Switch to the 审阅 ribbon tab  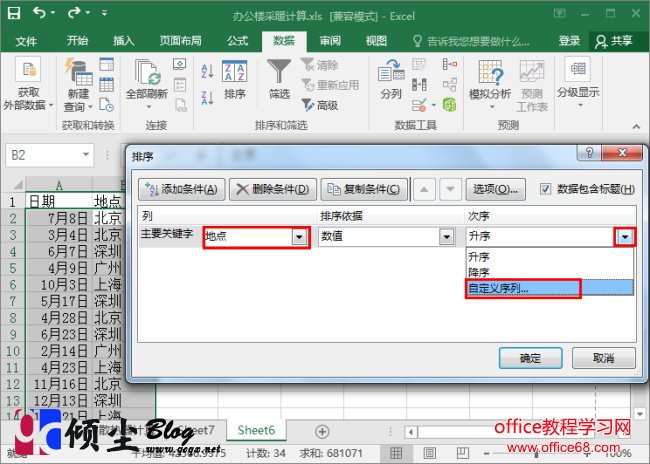[x=330, y=41]
